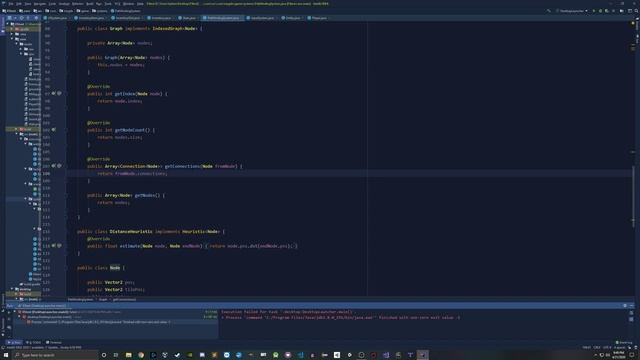Open the File menu

click(11, 4)
